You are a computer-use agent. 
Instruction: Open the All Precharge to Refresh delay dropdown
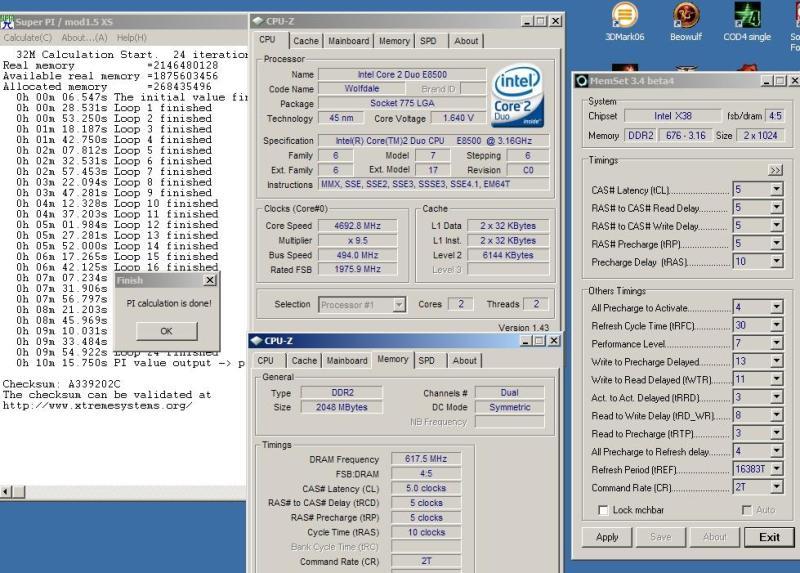776,451
